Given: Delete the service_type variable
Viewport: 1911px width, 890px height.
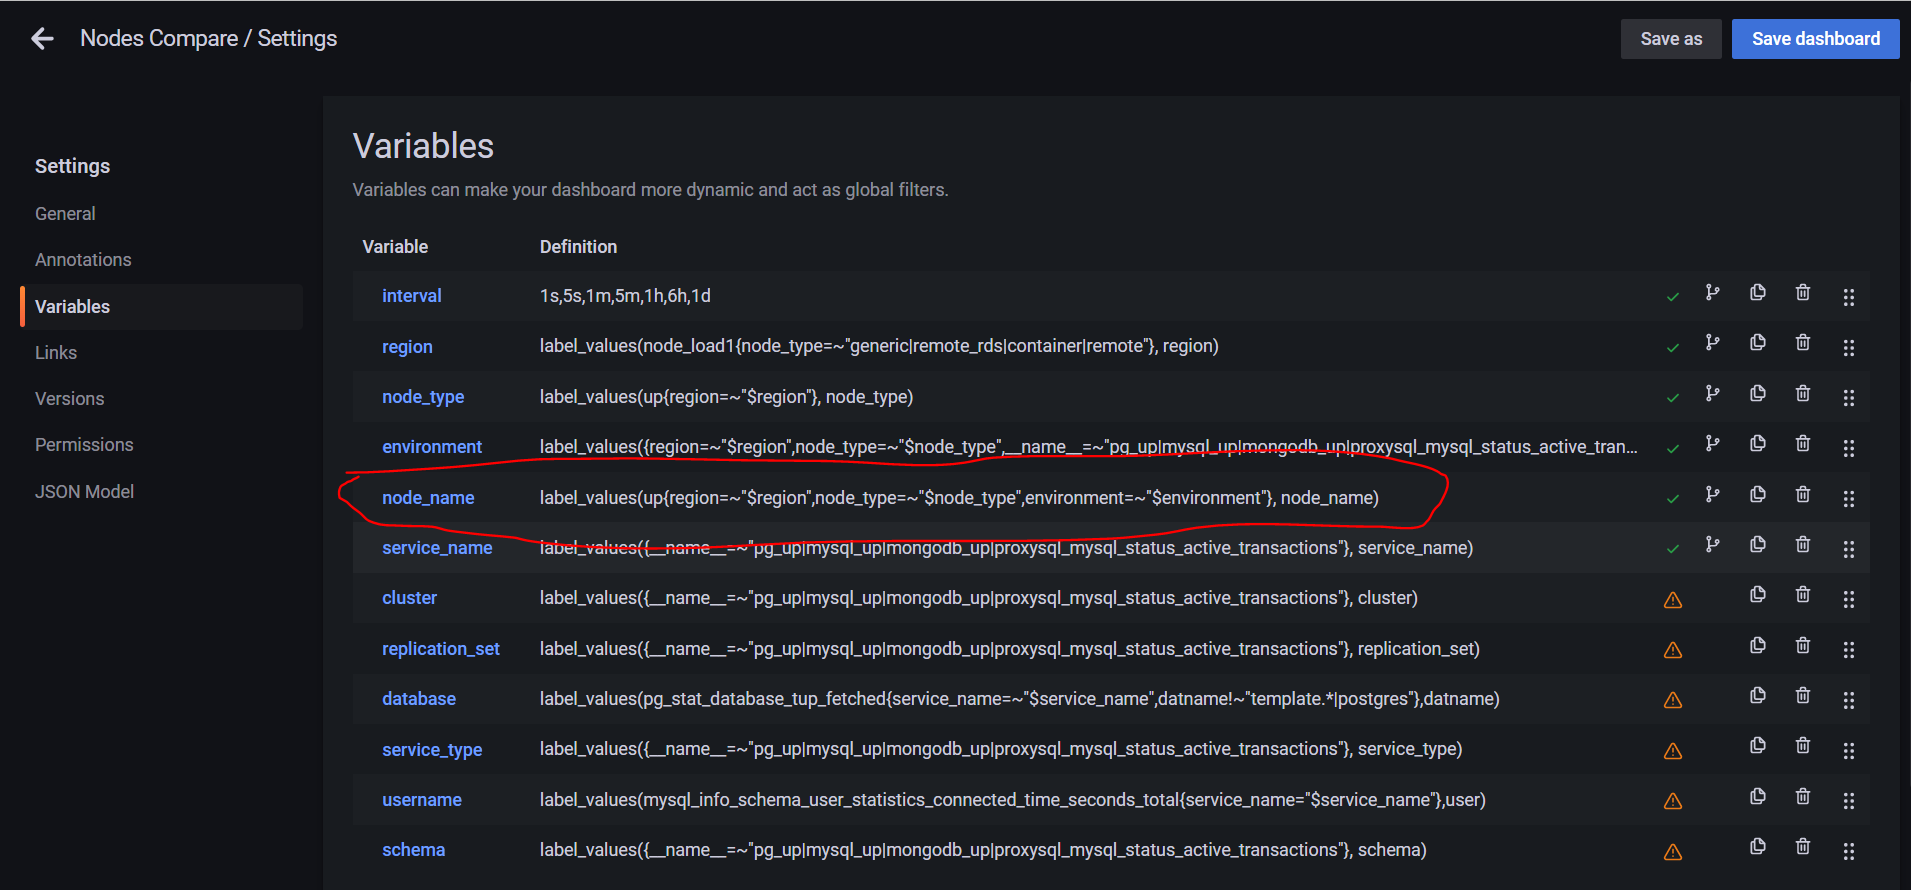Looking at the screenshot, I should tap(1802, 746).
